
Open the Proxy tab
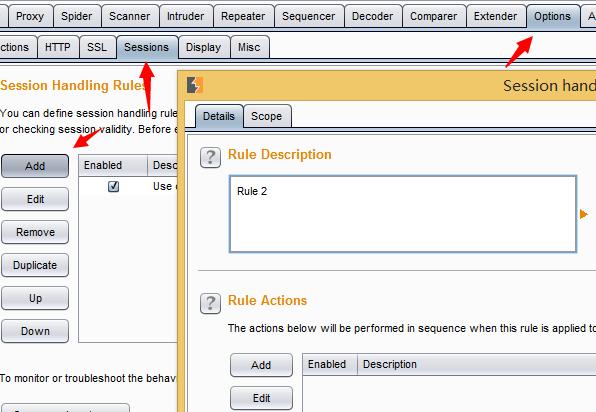pos(30,16)
